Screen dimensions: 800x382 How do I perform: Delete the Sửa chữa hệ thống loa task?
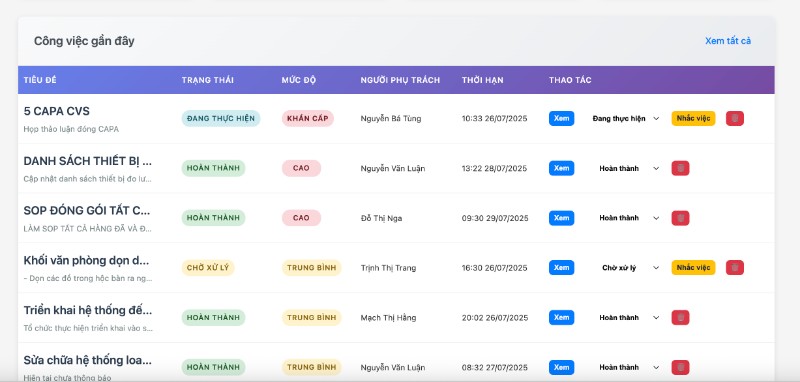[680, 367]
